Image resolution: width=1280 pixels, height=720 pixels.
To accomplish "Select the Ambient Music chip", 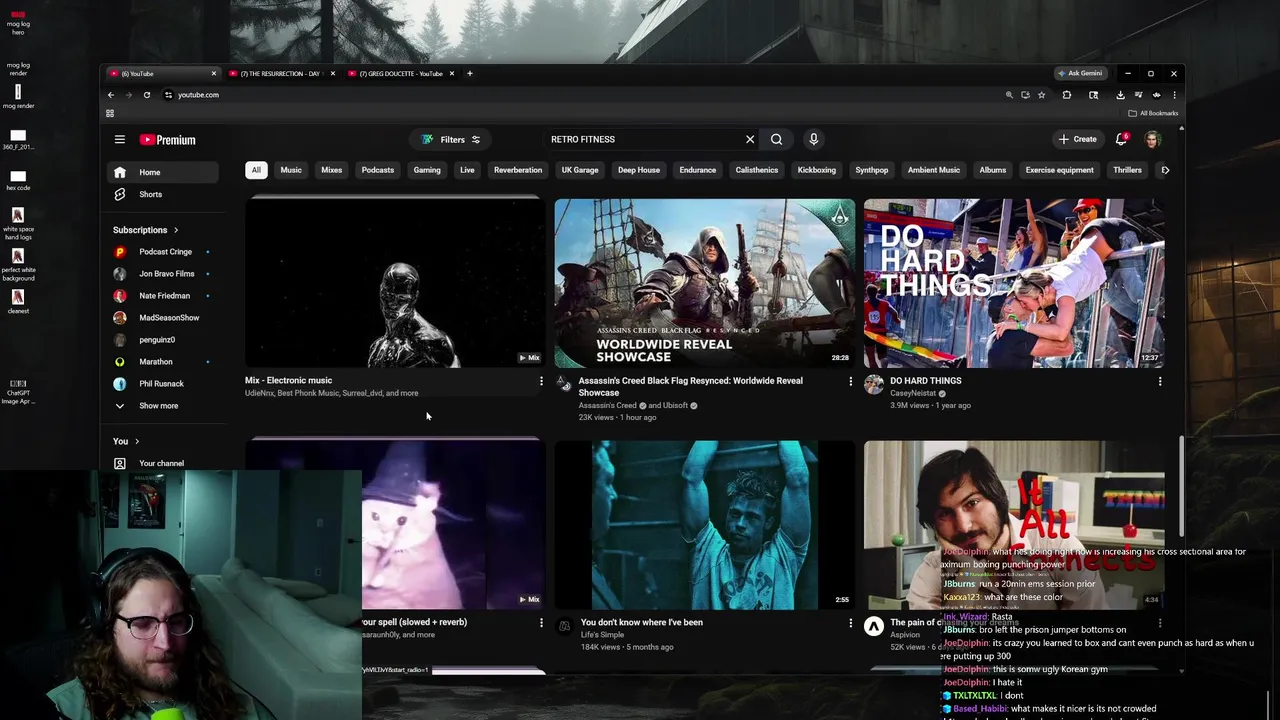I will point(934,170).
